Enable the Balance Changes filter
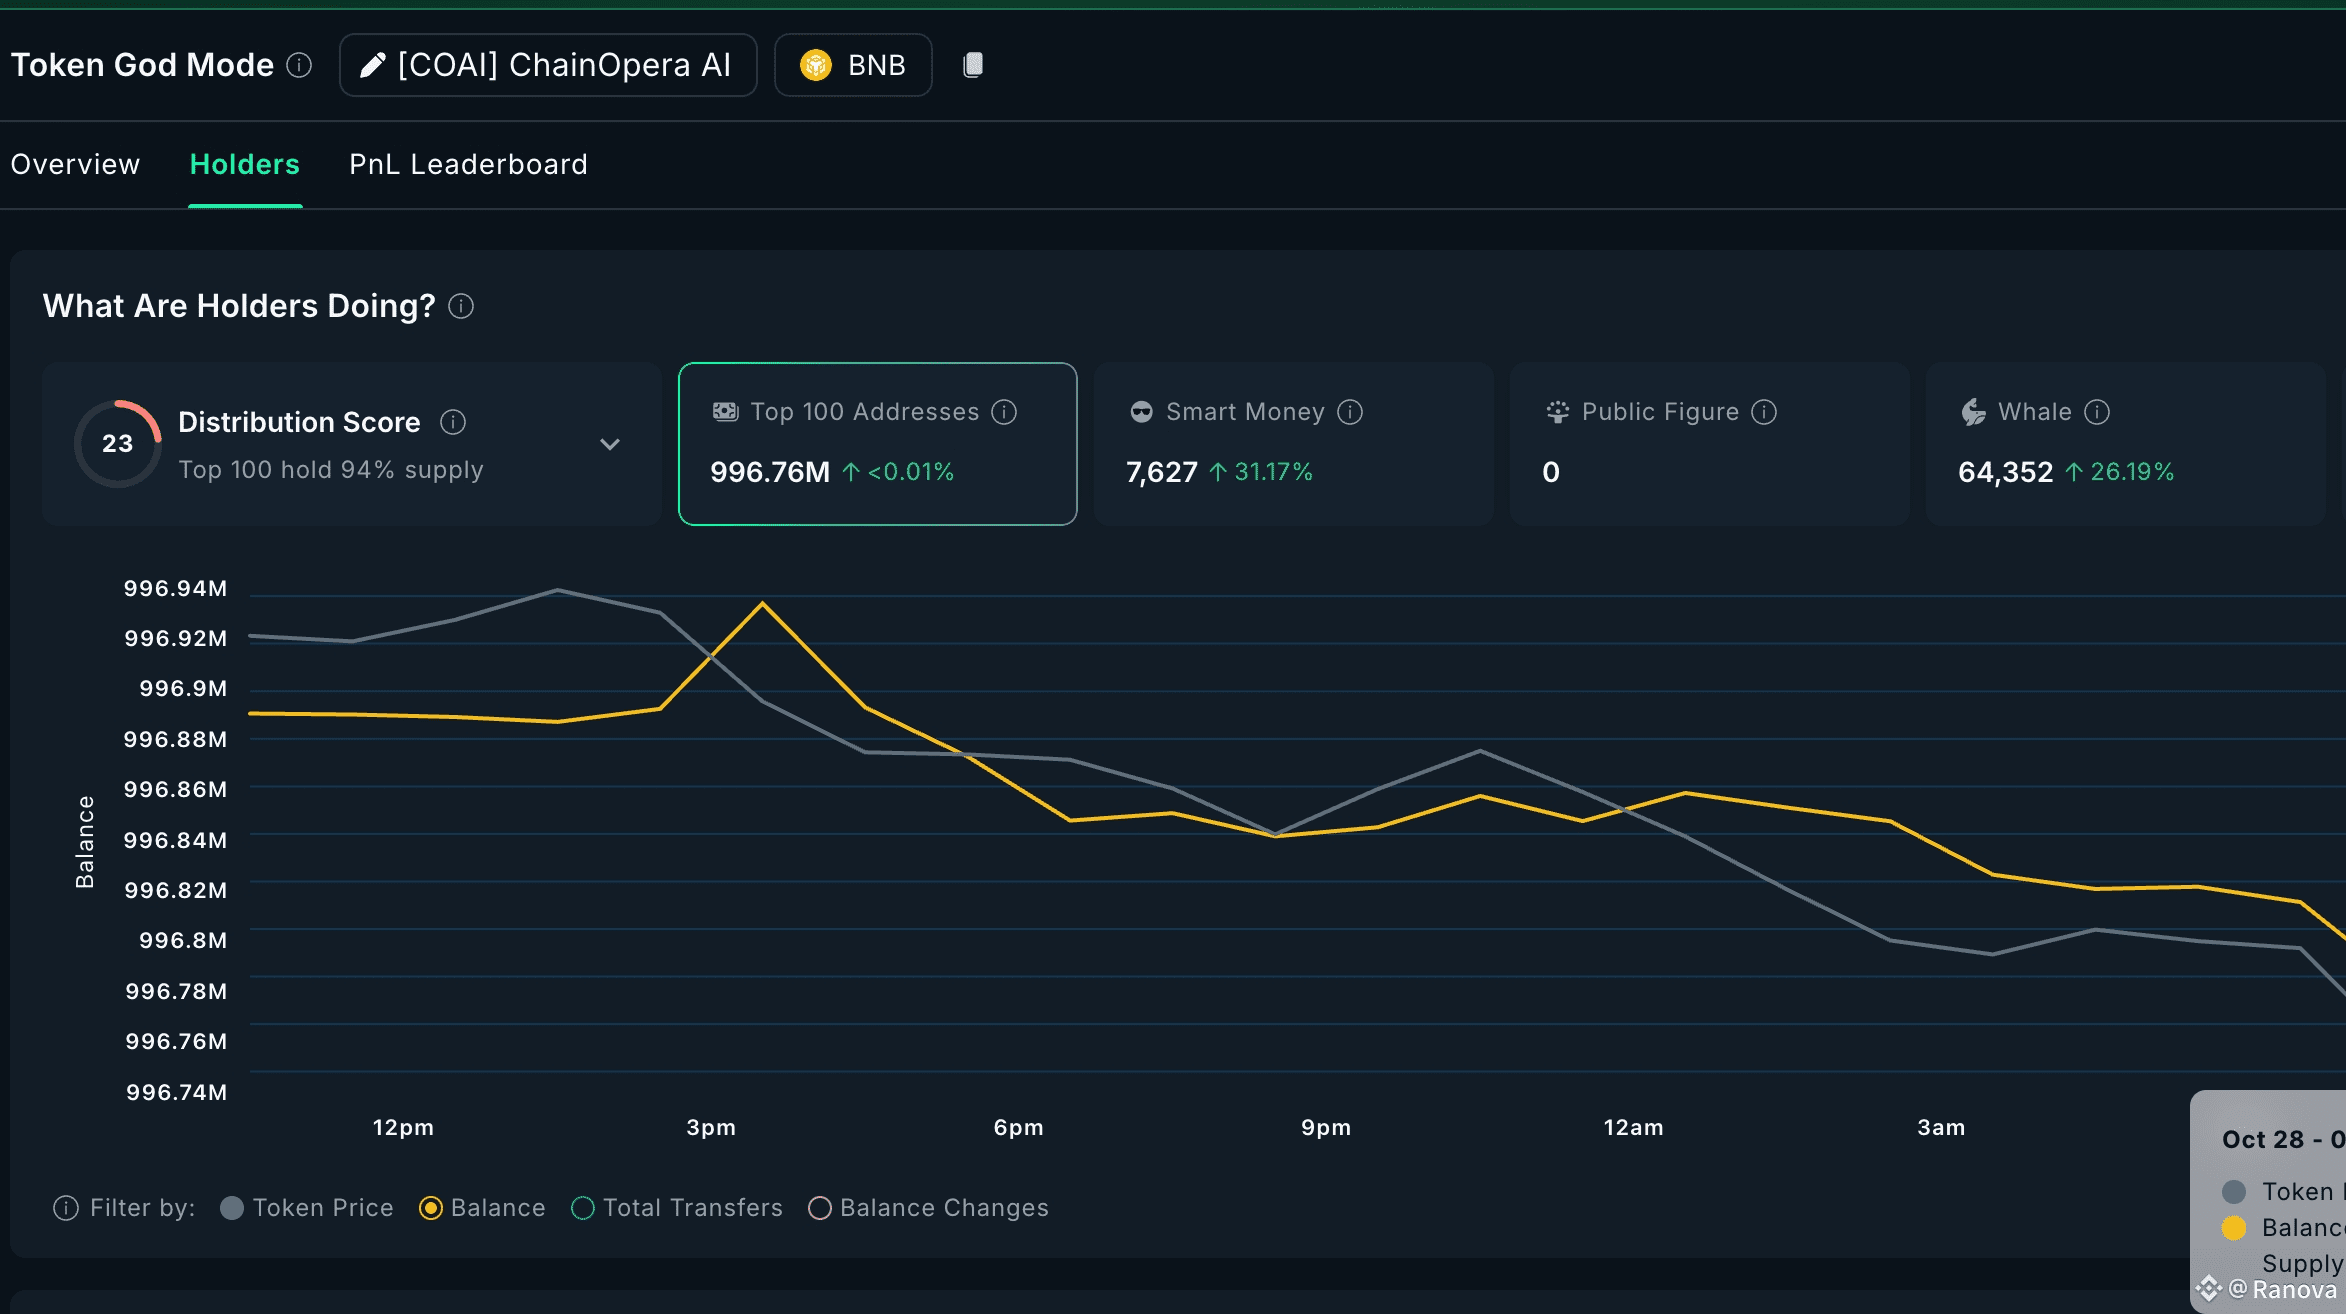2346x1314 pixels. [820, 1208]
